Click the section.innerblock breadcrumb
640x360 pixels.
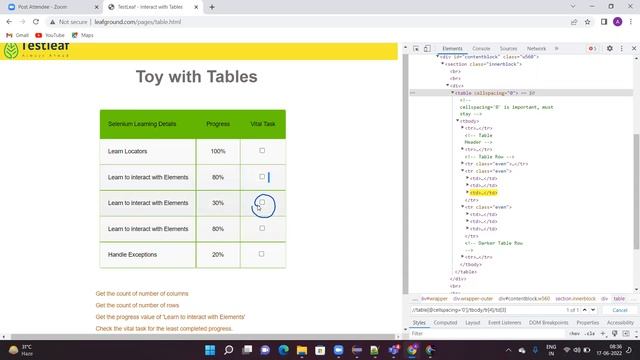pyautogui.click(x=575, y=299)
